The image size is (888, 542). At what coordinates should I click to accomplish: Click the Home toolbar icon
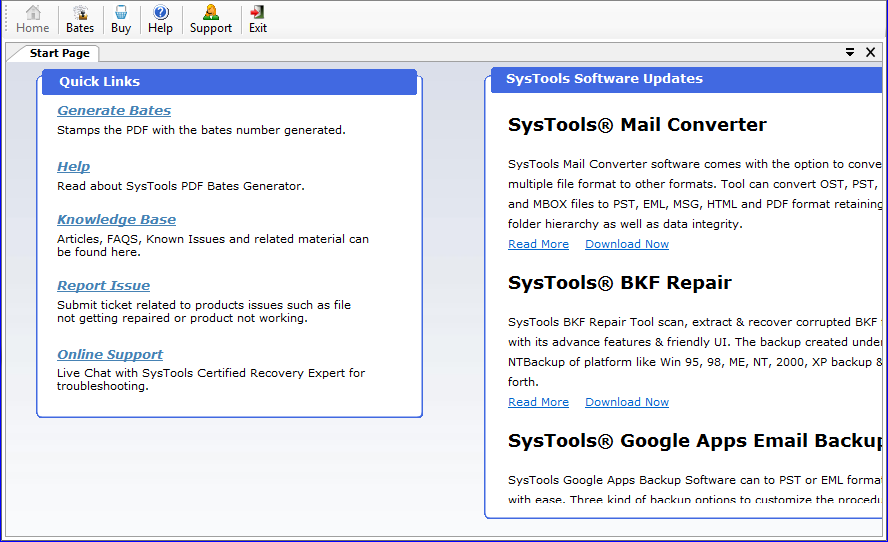[x=33, y=20]
